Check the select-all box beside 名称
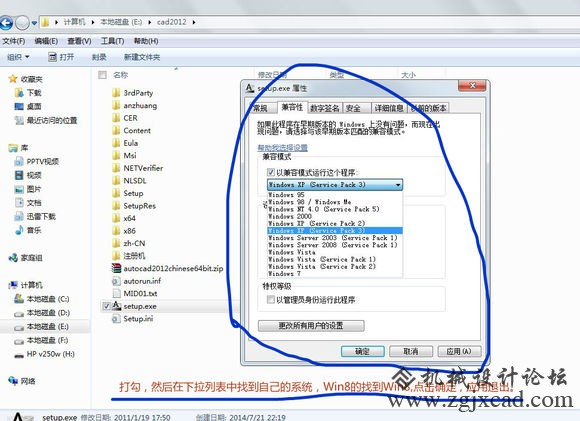Image resolution: width=580 pixels, height=421 pixels. pyautogui.click(x=102, y=75)
